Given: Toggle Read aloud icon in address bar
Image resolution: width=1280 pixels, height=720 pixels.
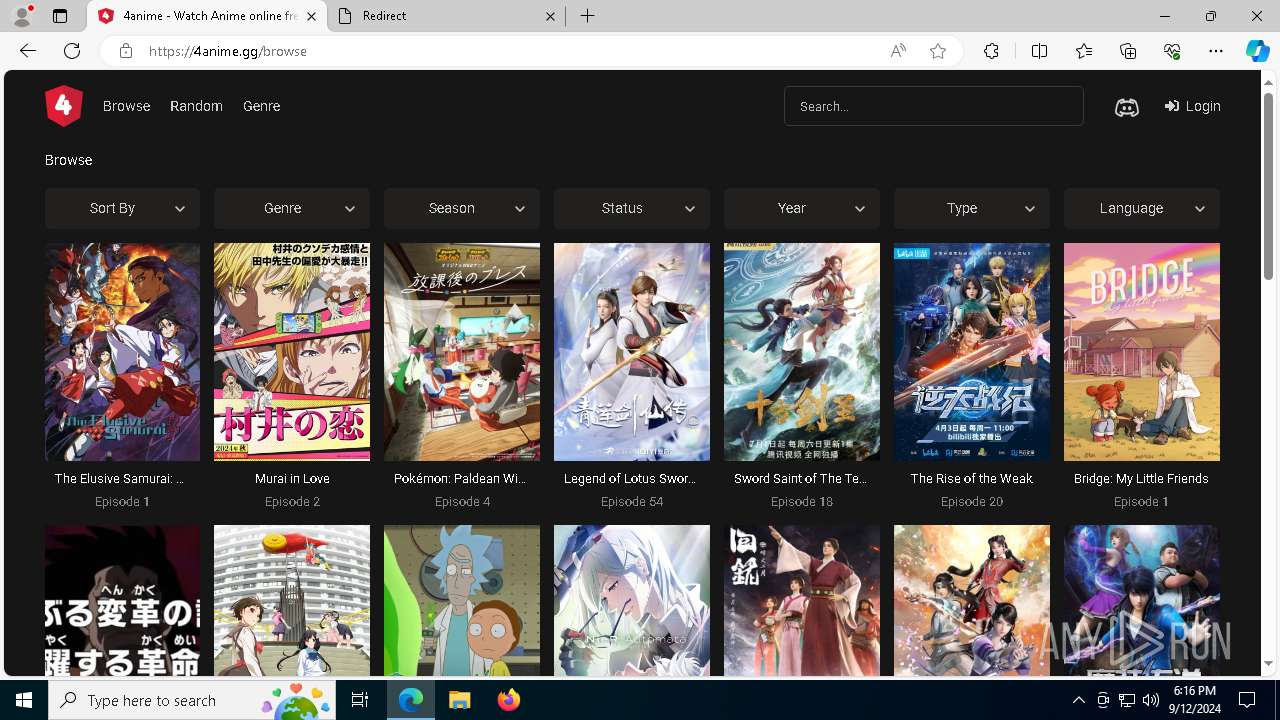Looking at the screenshot, I should [898, 51].
